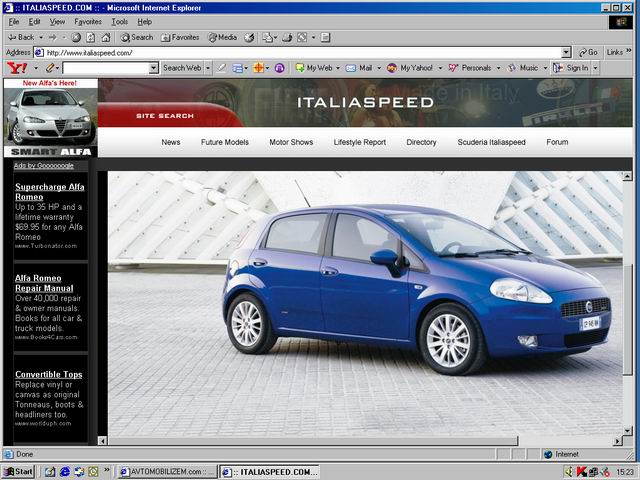The image size is (640, 480).
Task: Expand the Yahoo search box dropdown
Action: [154, 68]
